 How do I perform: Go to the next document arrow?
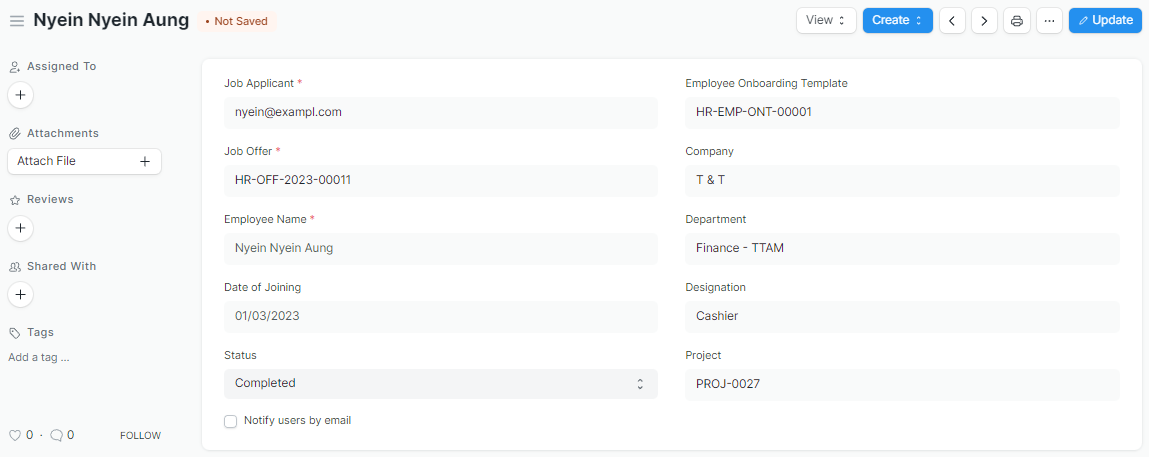984,21
